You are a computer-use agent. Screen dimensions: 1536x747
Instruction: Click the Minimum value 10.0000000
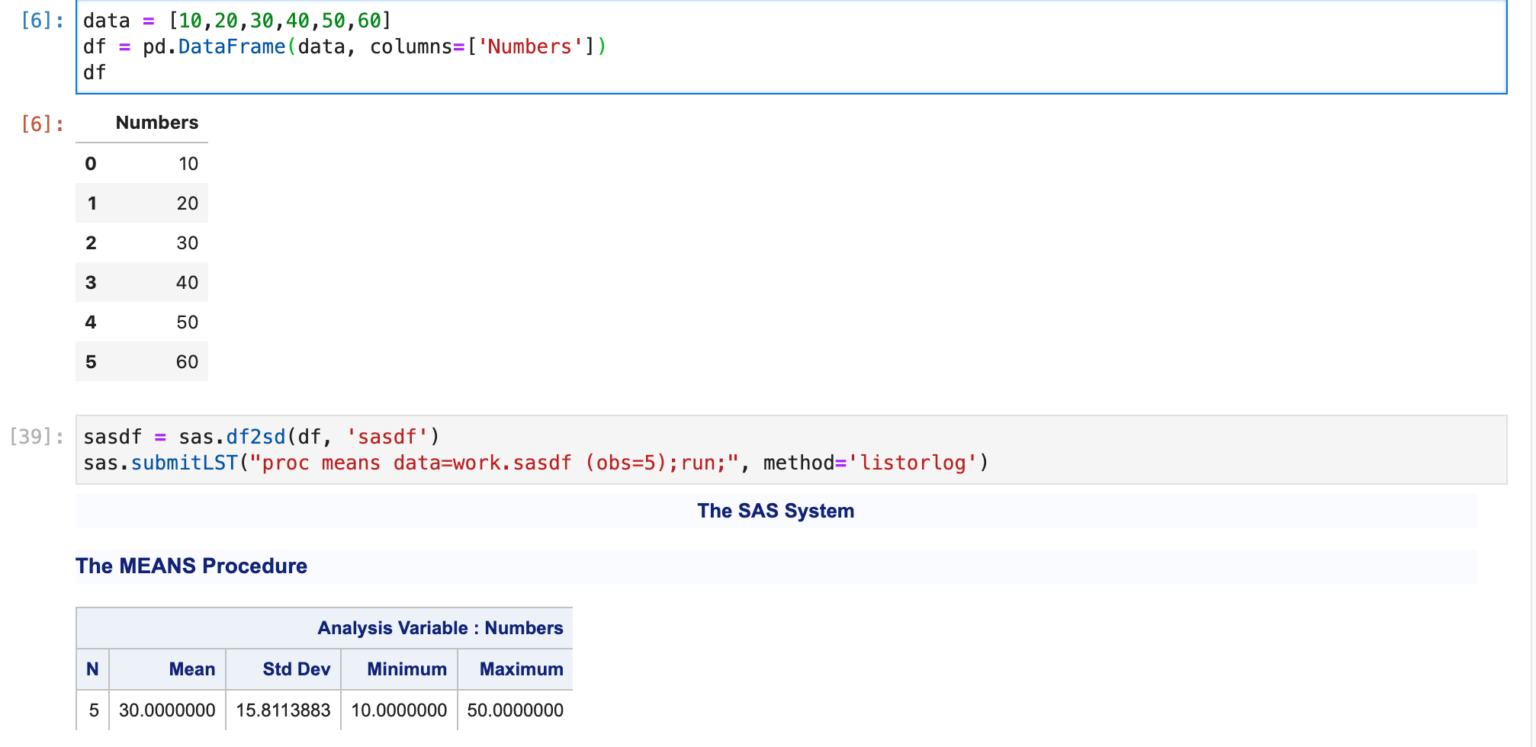pos(399,710)
